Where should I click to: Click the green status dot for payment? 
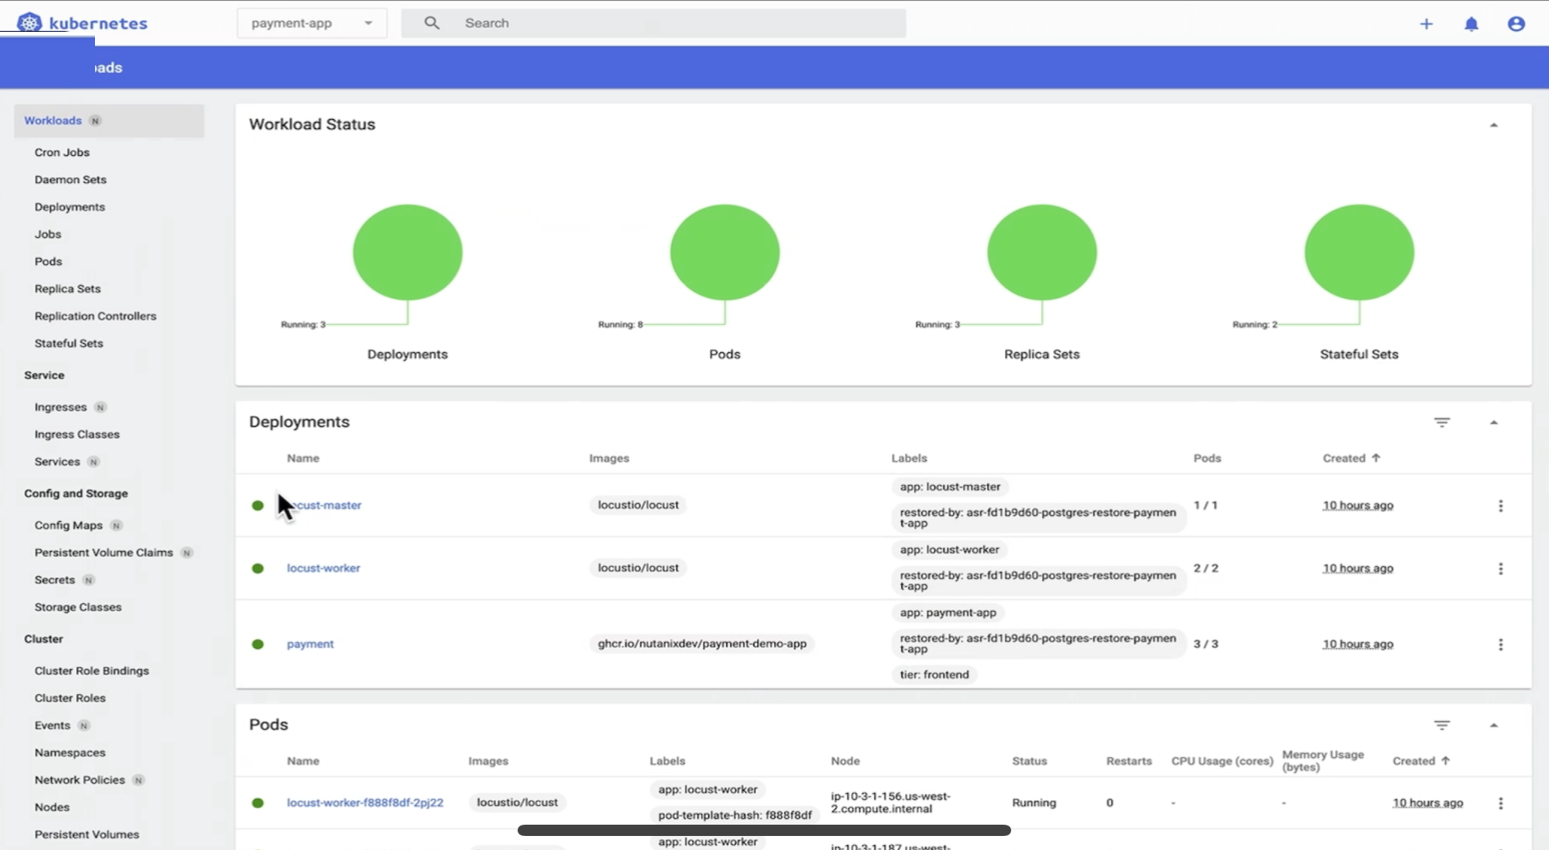coord(258,644)
